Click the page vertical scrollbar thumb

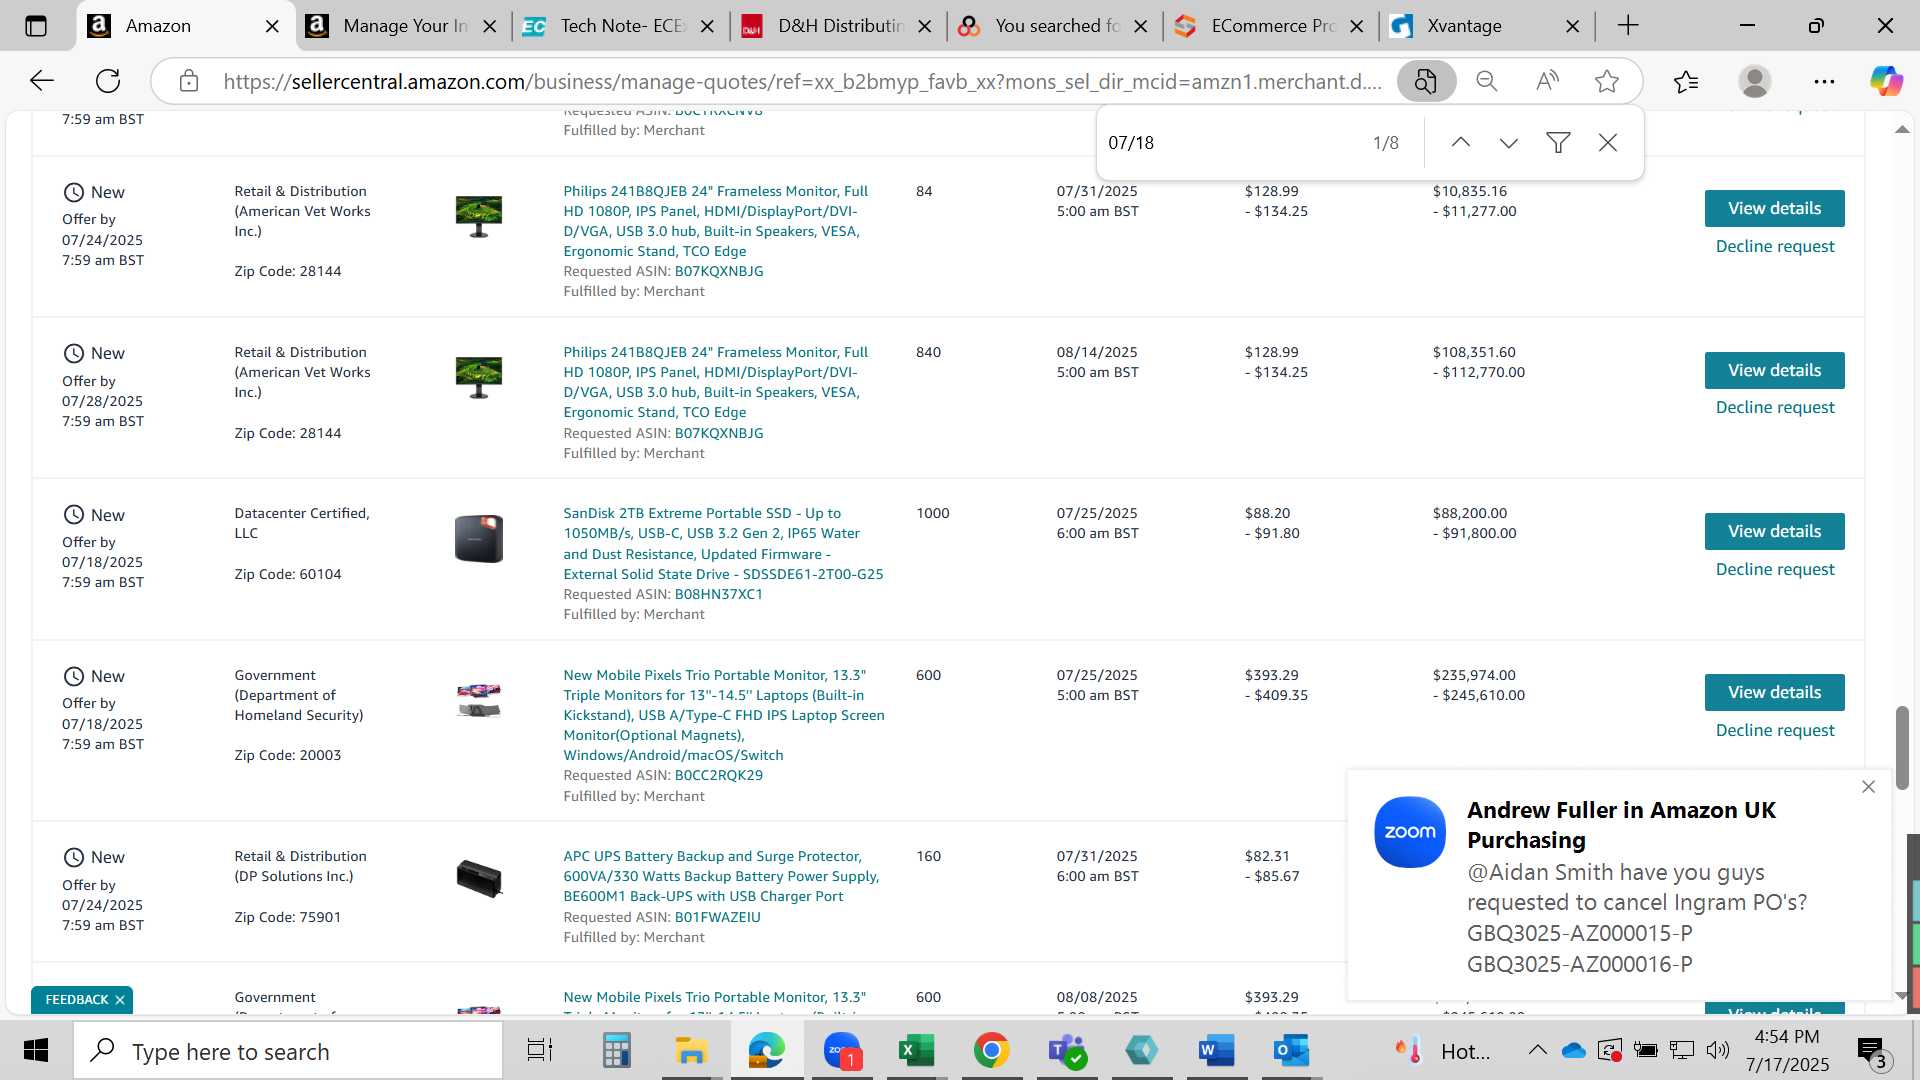[1902, 747]
